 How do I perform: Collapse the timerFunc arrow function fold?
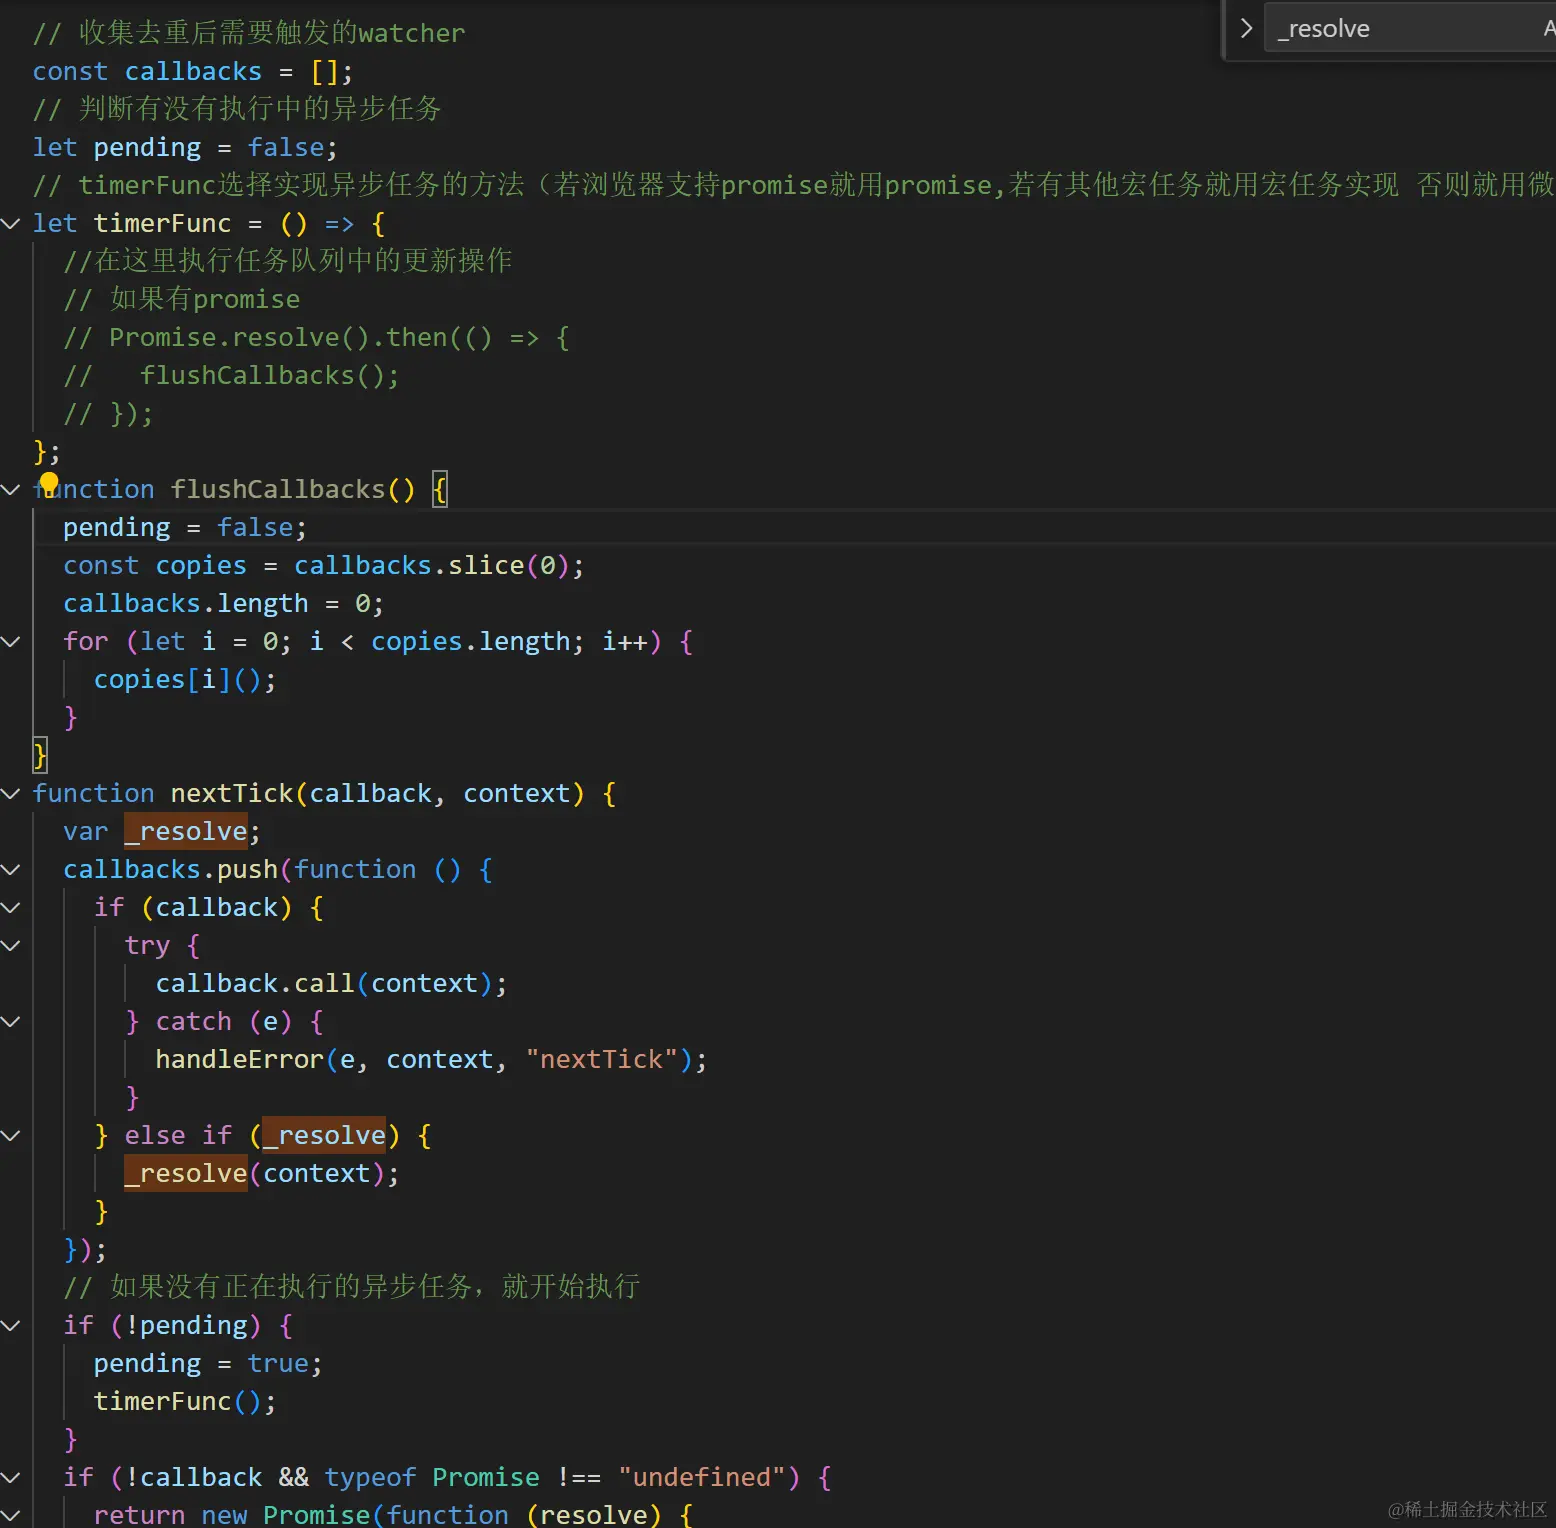point(11,223)
